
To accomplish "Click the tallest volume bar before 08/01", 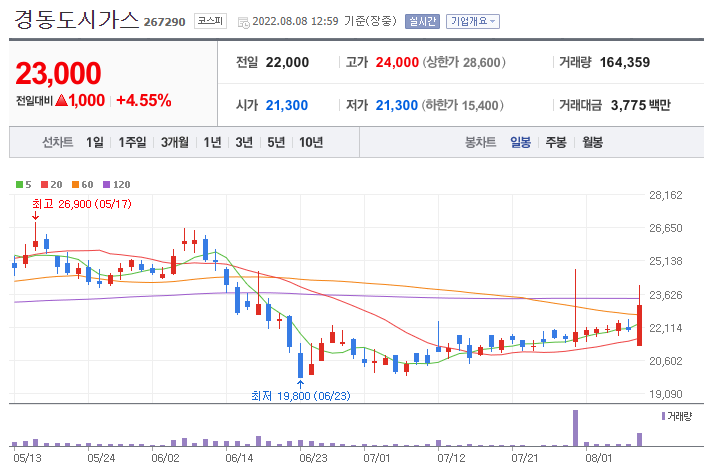I will (576, 428).
